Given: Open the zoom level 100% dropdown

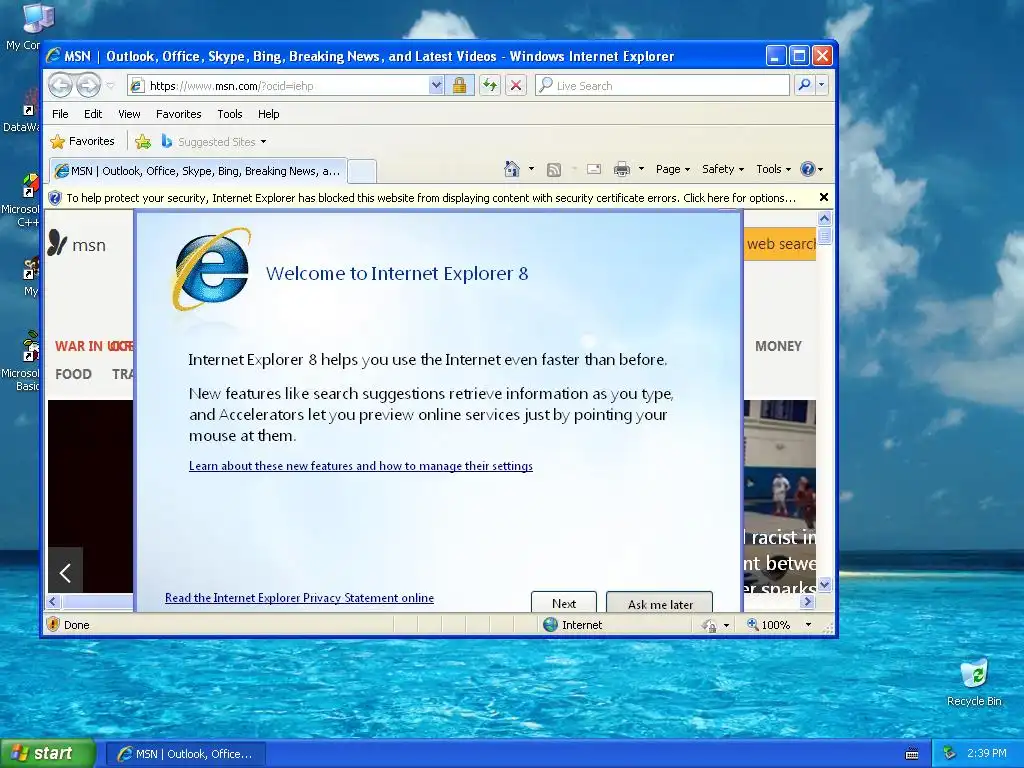Looking at the screenshot, I should 808,625.
